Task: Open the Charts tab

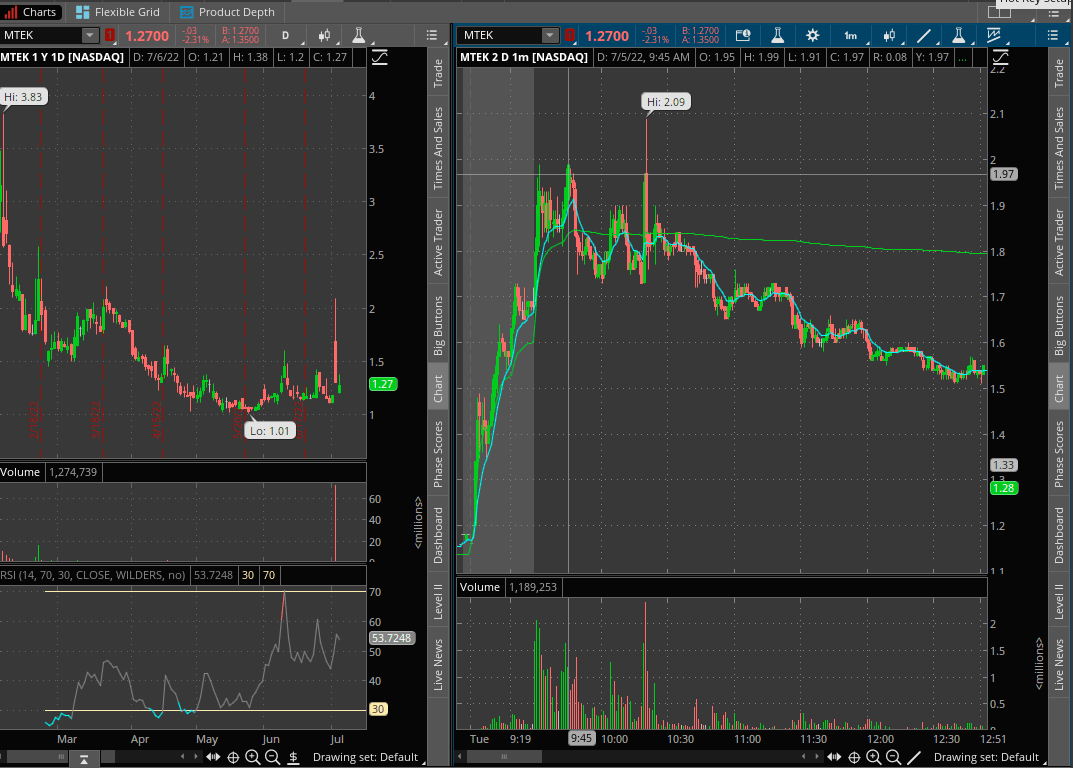Action: click(30, 12)
